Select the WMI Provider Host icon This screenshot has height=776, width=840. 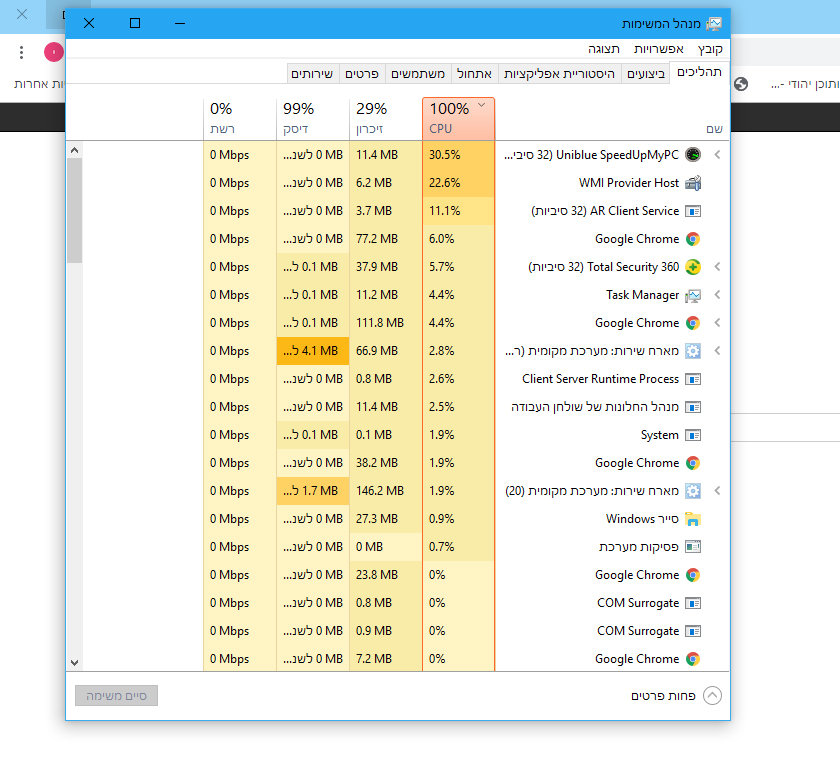click(693, 183)
